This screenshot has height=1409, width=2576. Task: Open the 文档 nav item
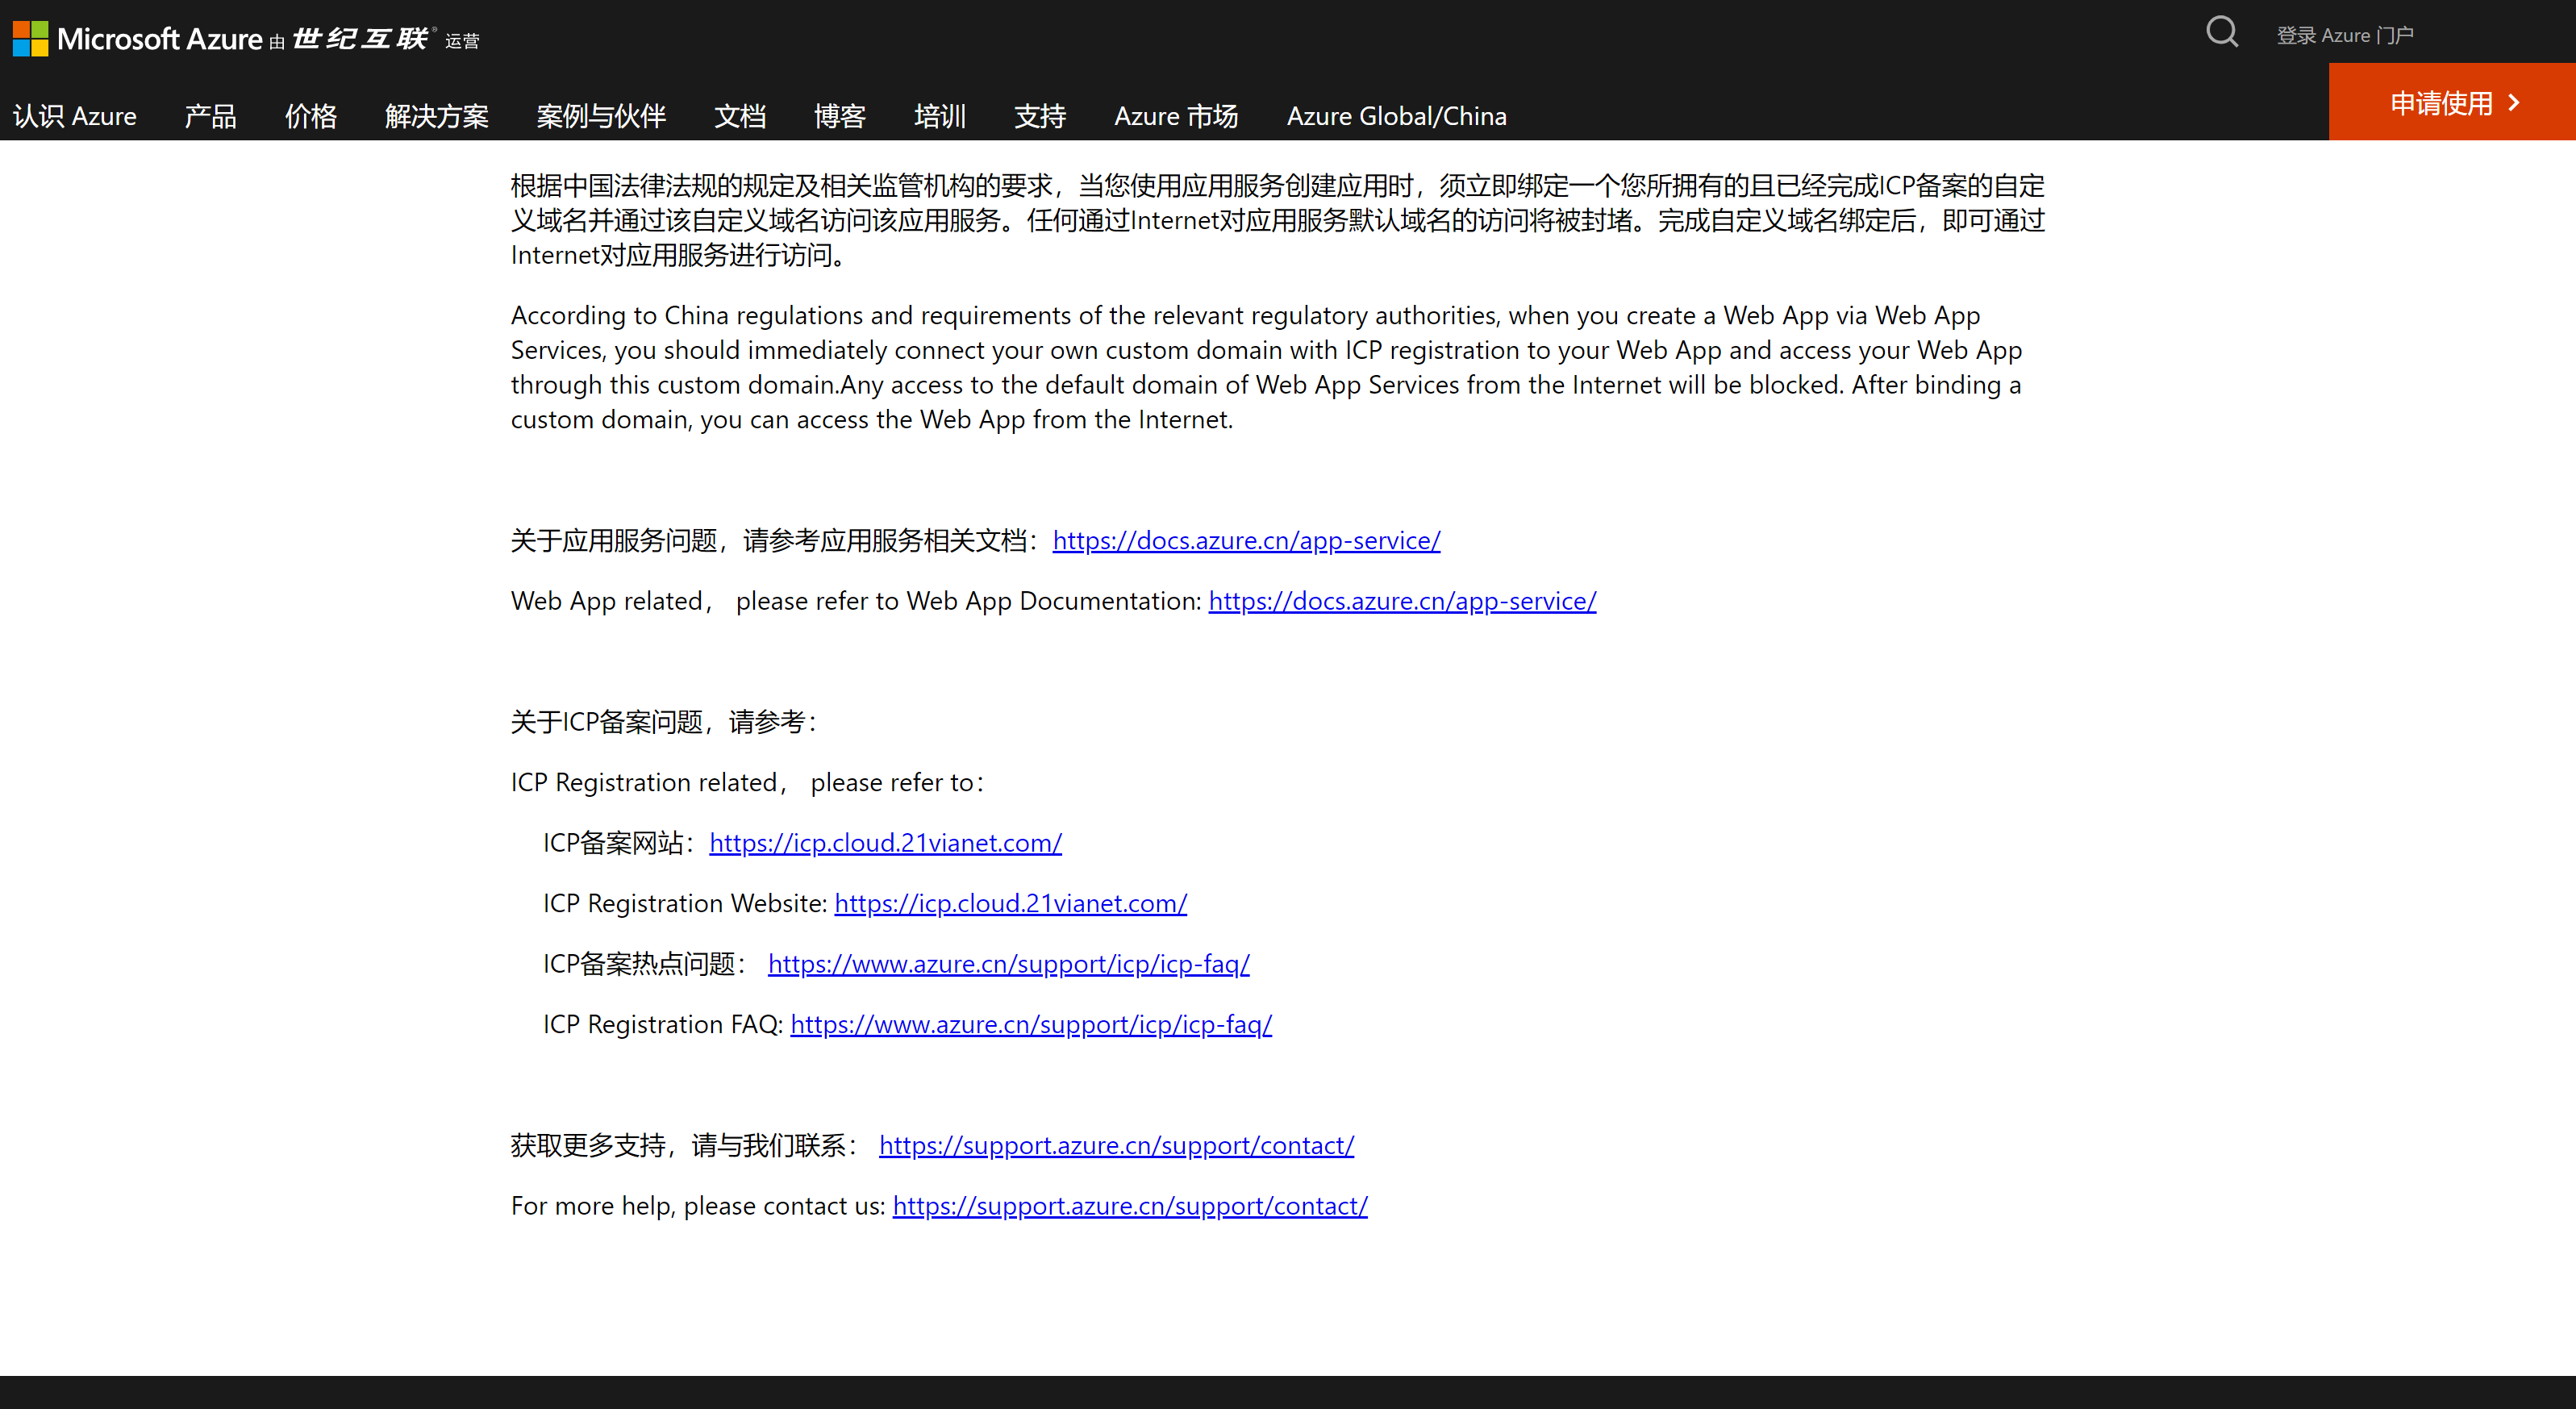[x=739, y=116]
